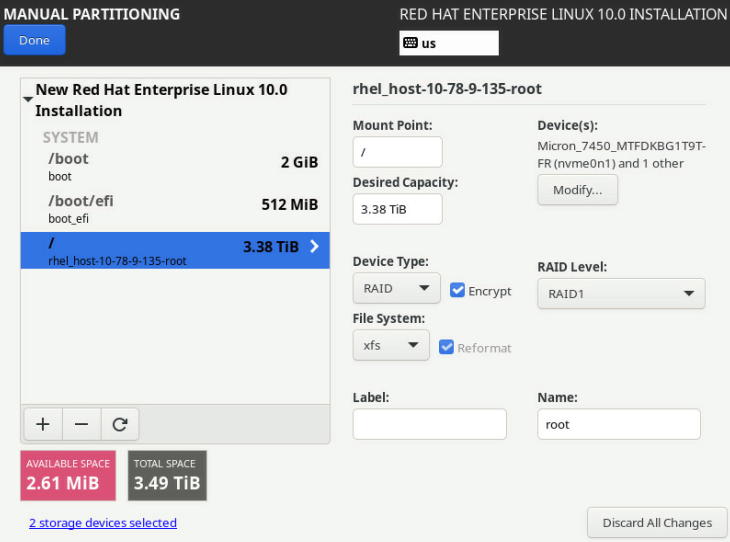
Task: Click the Micron_7450 device name text
Action: (621, 155)
